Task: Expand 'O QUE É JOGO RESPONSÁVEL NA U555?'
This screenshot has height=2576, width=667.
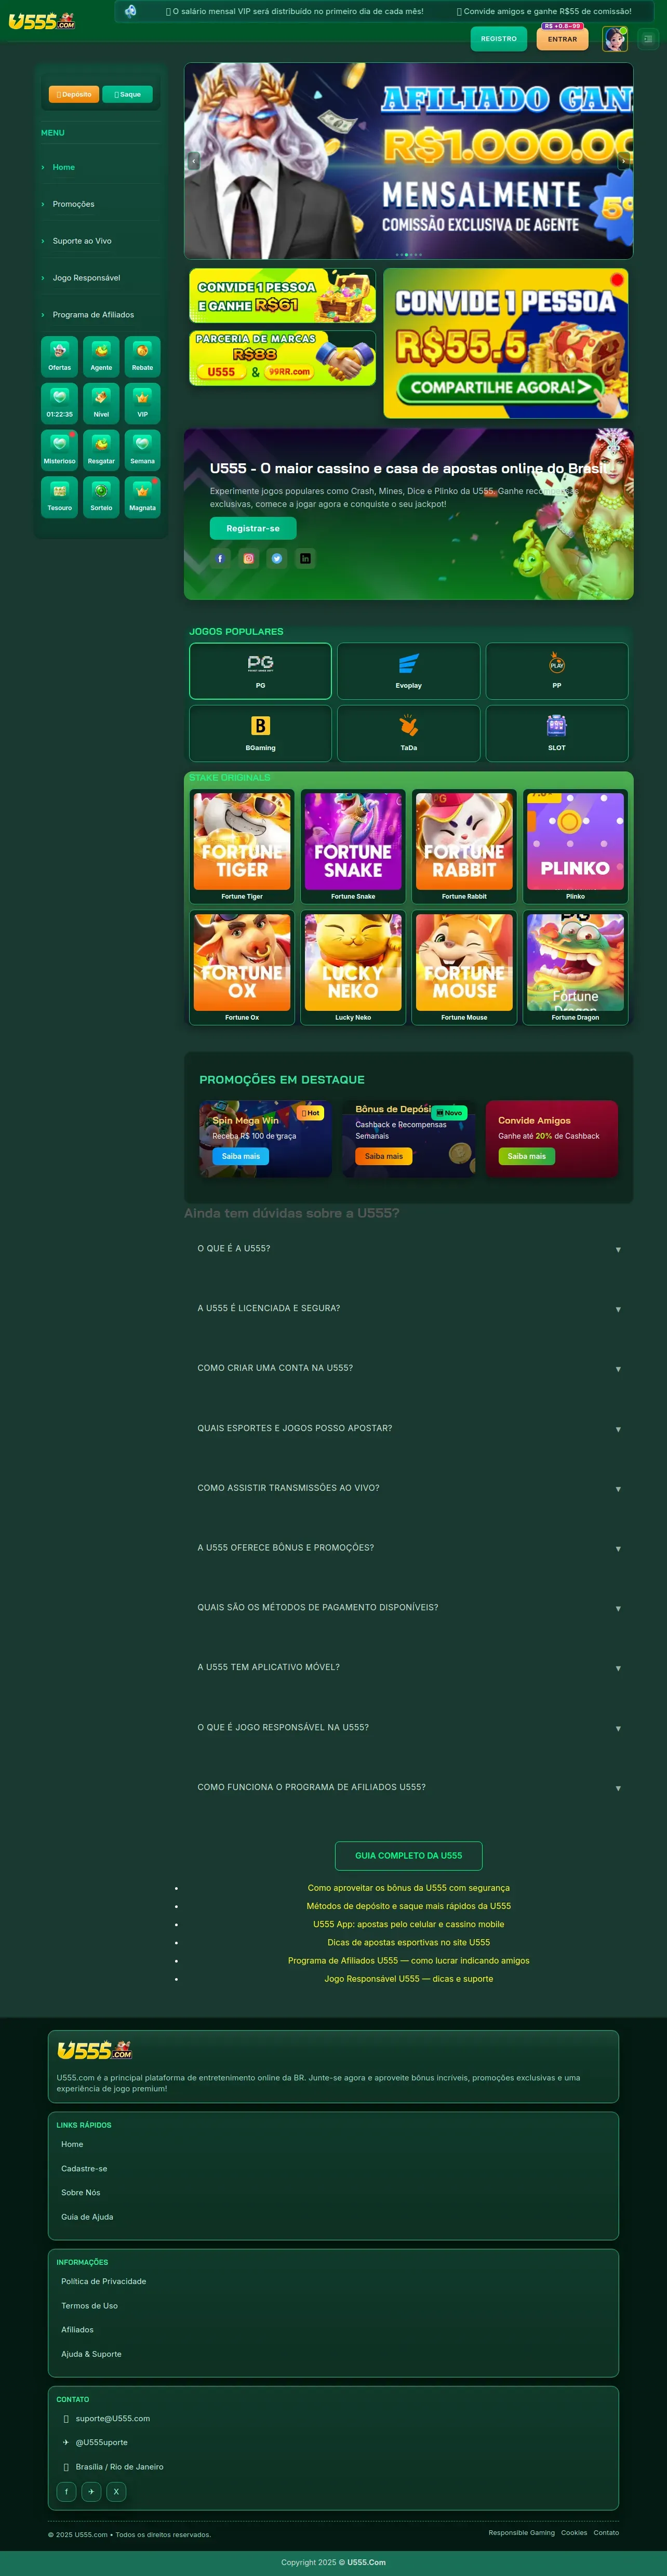Action: (x=408, y=1727)
